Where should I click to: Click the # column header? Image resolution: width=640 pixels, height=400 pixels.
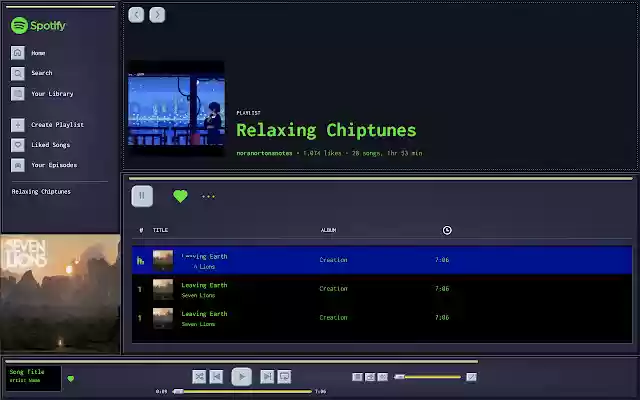141,230
